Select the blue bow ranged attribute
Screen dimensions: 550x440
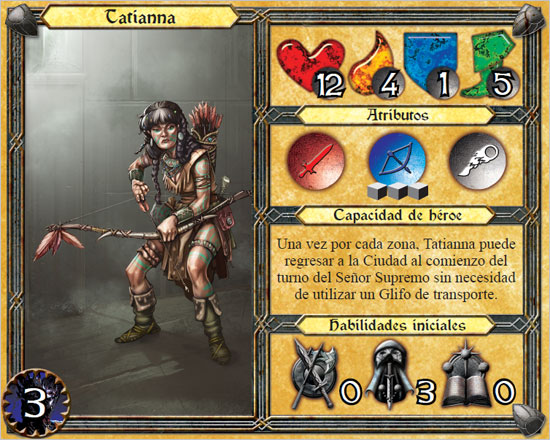click(x=397, y=160)
